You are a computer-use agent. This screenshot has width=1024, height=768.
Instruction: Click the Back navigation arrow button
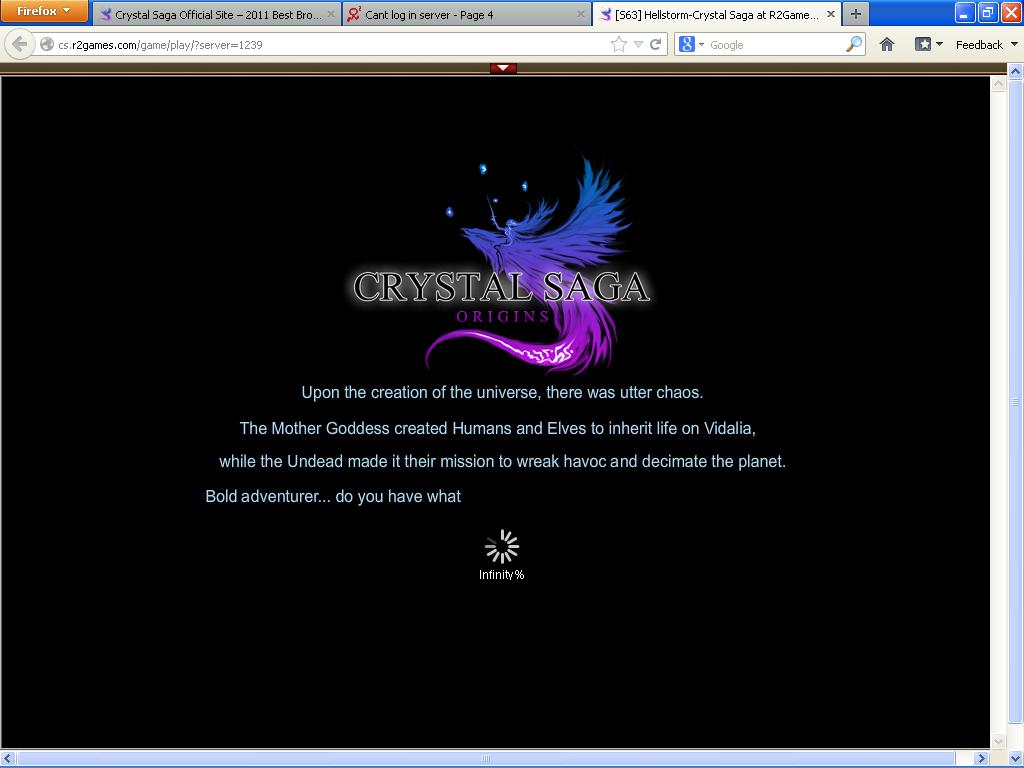[x=20, y=44]
